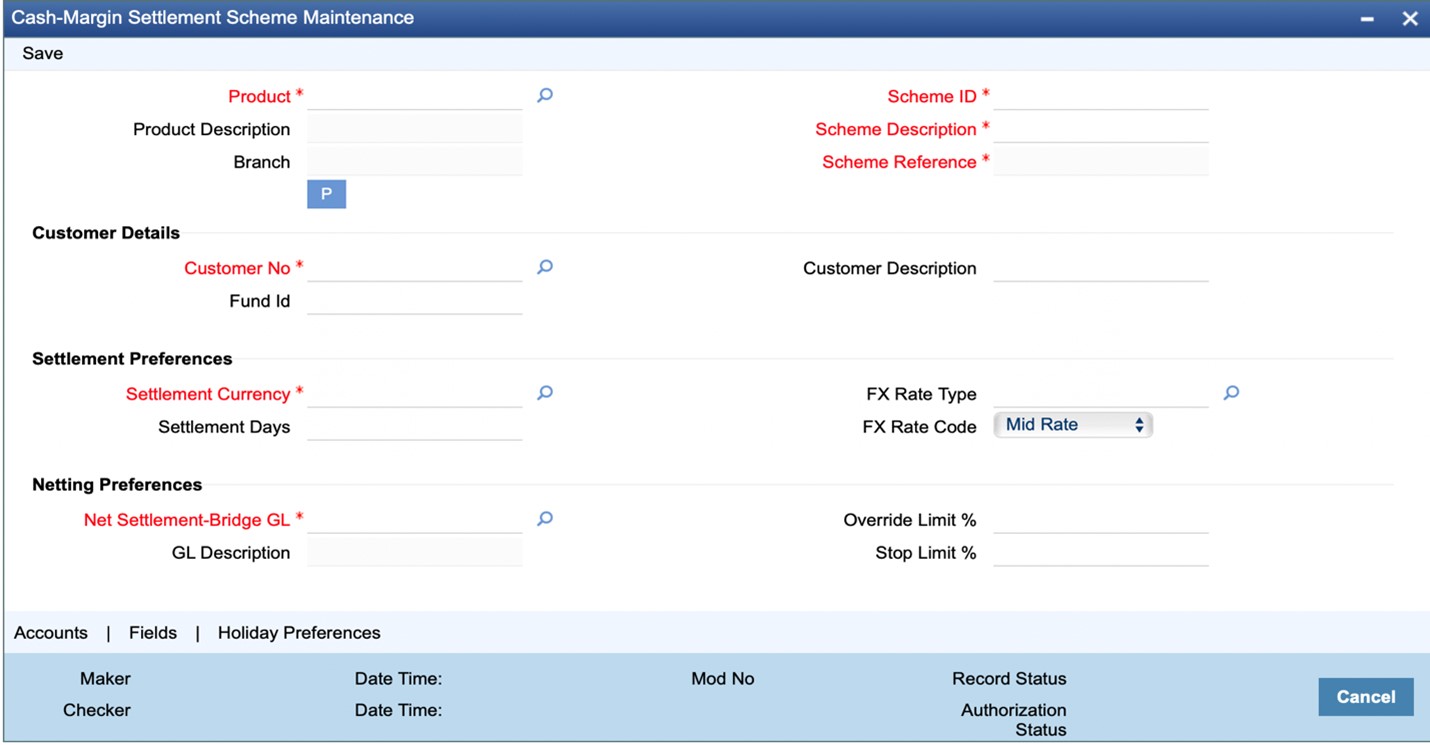Click the Mod No label

[x=723, y=679]
